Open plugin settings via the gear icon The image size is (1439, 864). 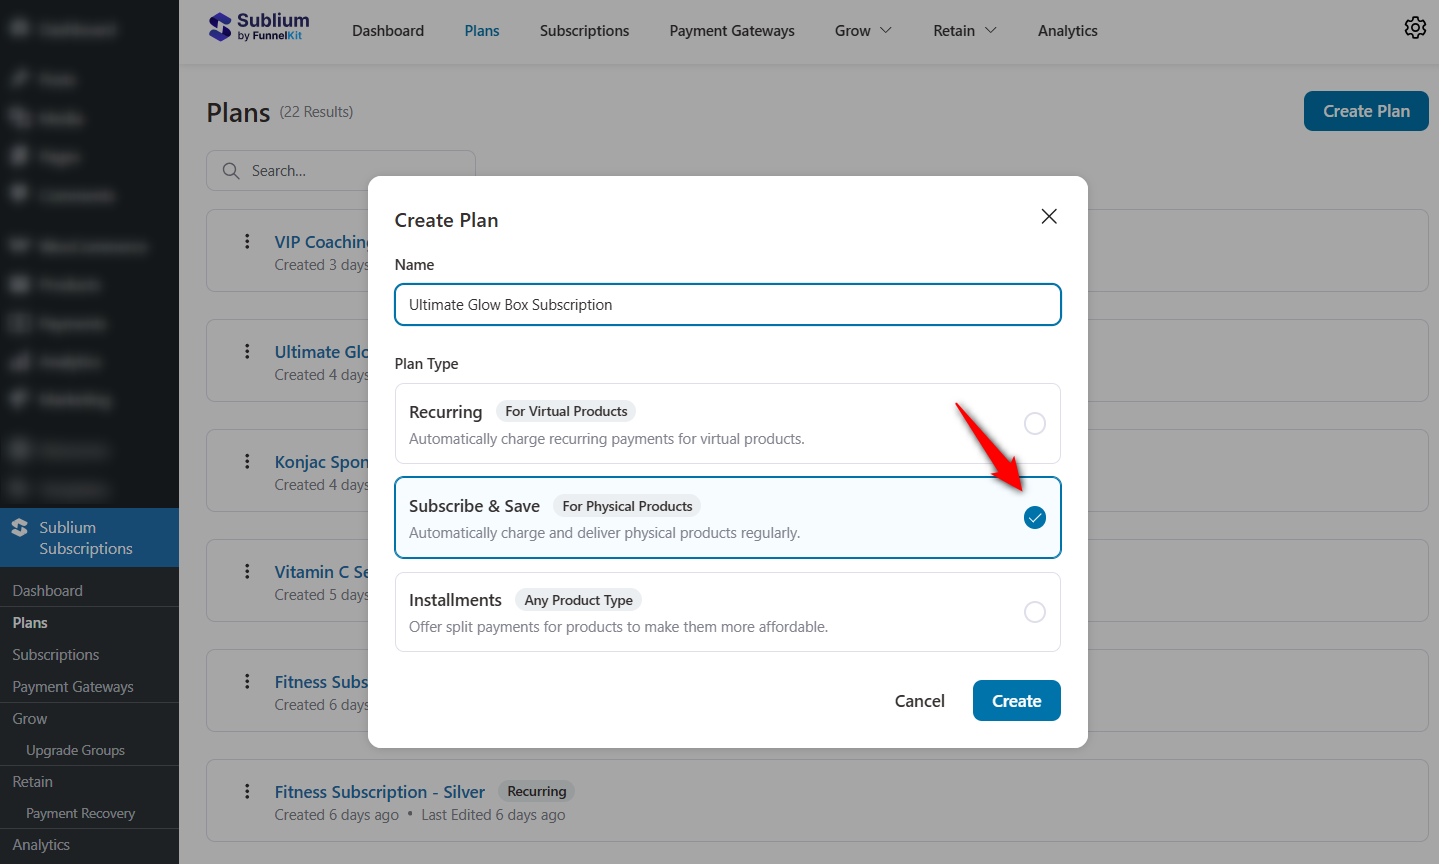click(x=1415, y=28)
